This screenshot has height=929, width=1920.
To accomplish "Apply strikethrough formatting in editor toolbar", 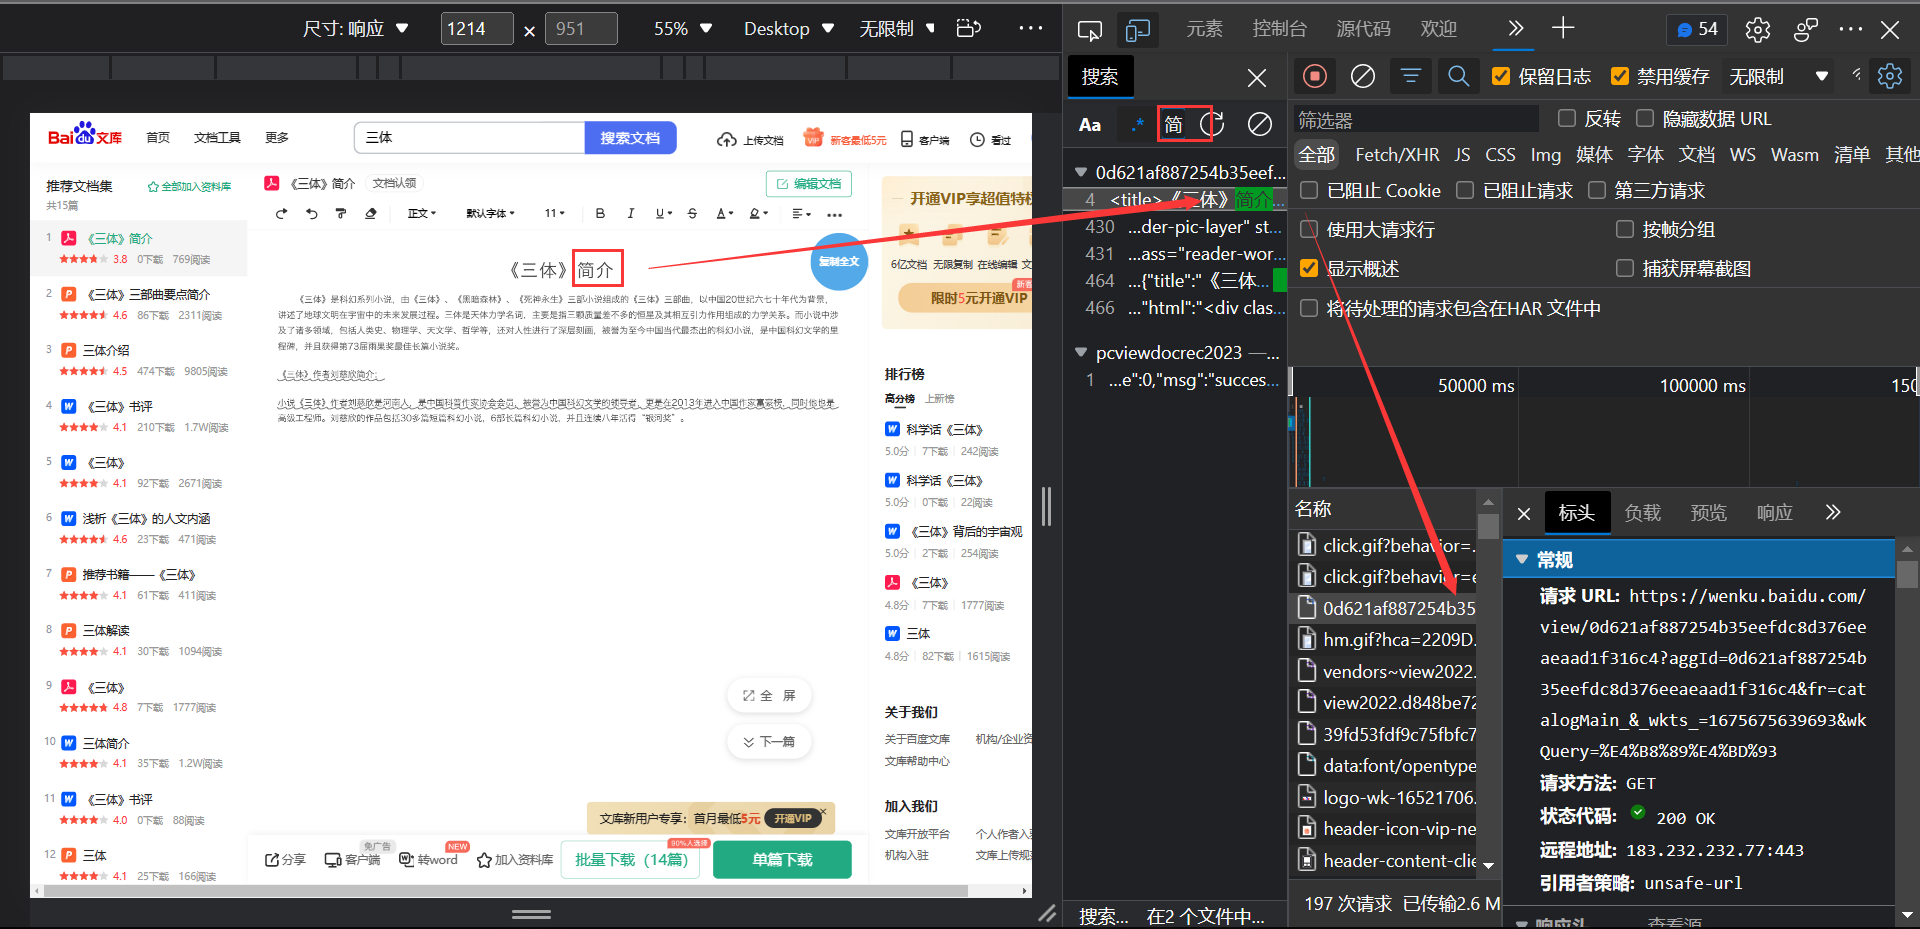I will (x=692, y=213).
